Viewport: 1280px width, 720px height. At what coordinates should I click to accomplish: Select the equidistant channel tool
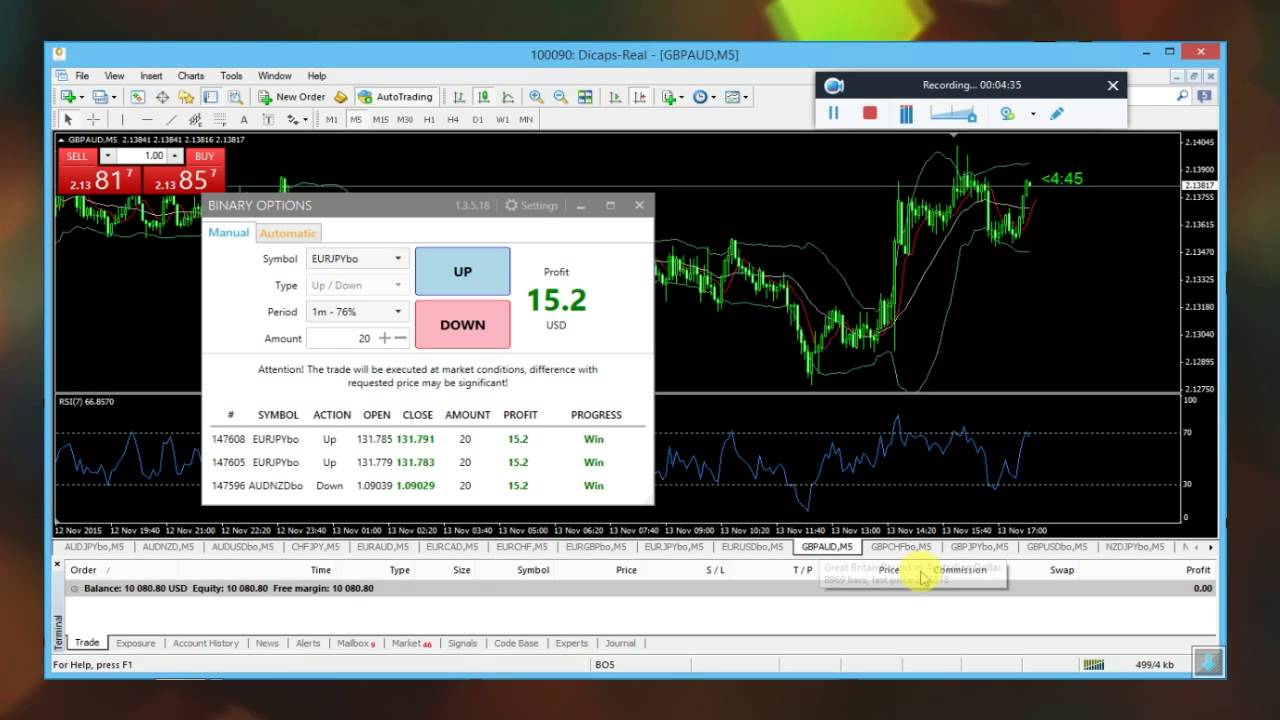click(x=196, y=119)
